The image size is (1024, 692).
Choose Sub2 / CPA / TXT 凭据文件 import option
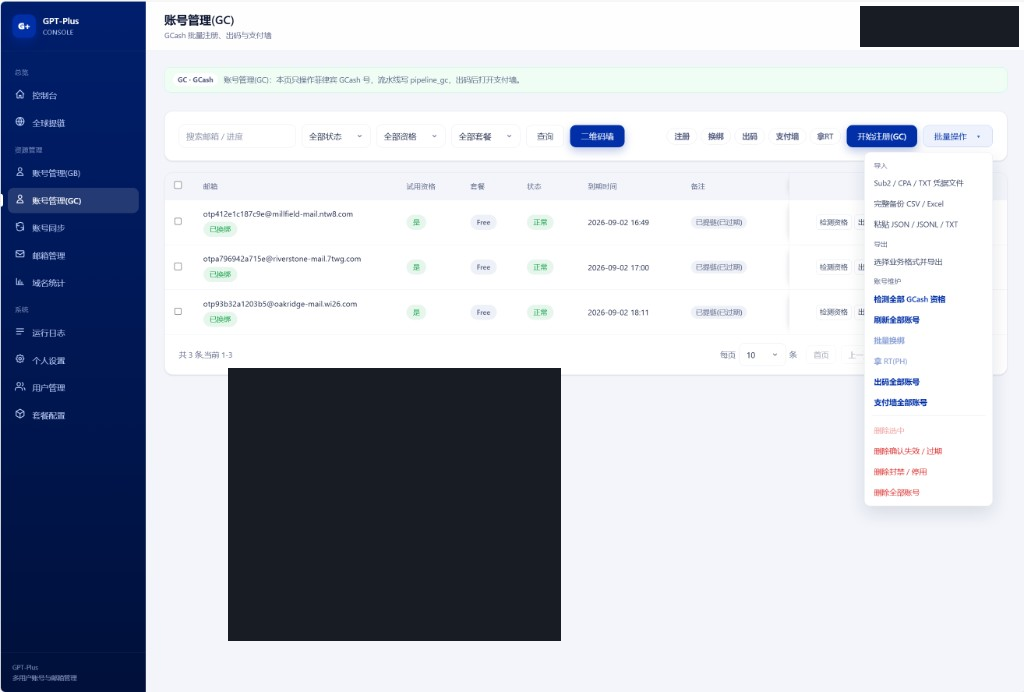click(928, 183)
